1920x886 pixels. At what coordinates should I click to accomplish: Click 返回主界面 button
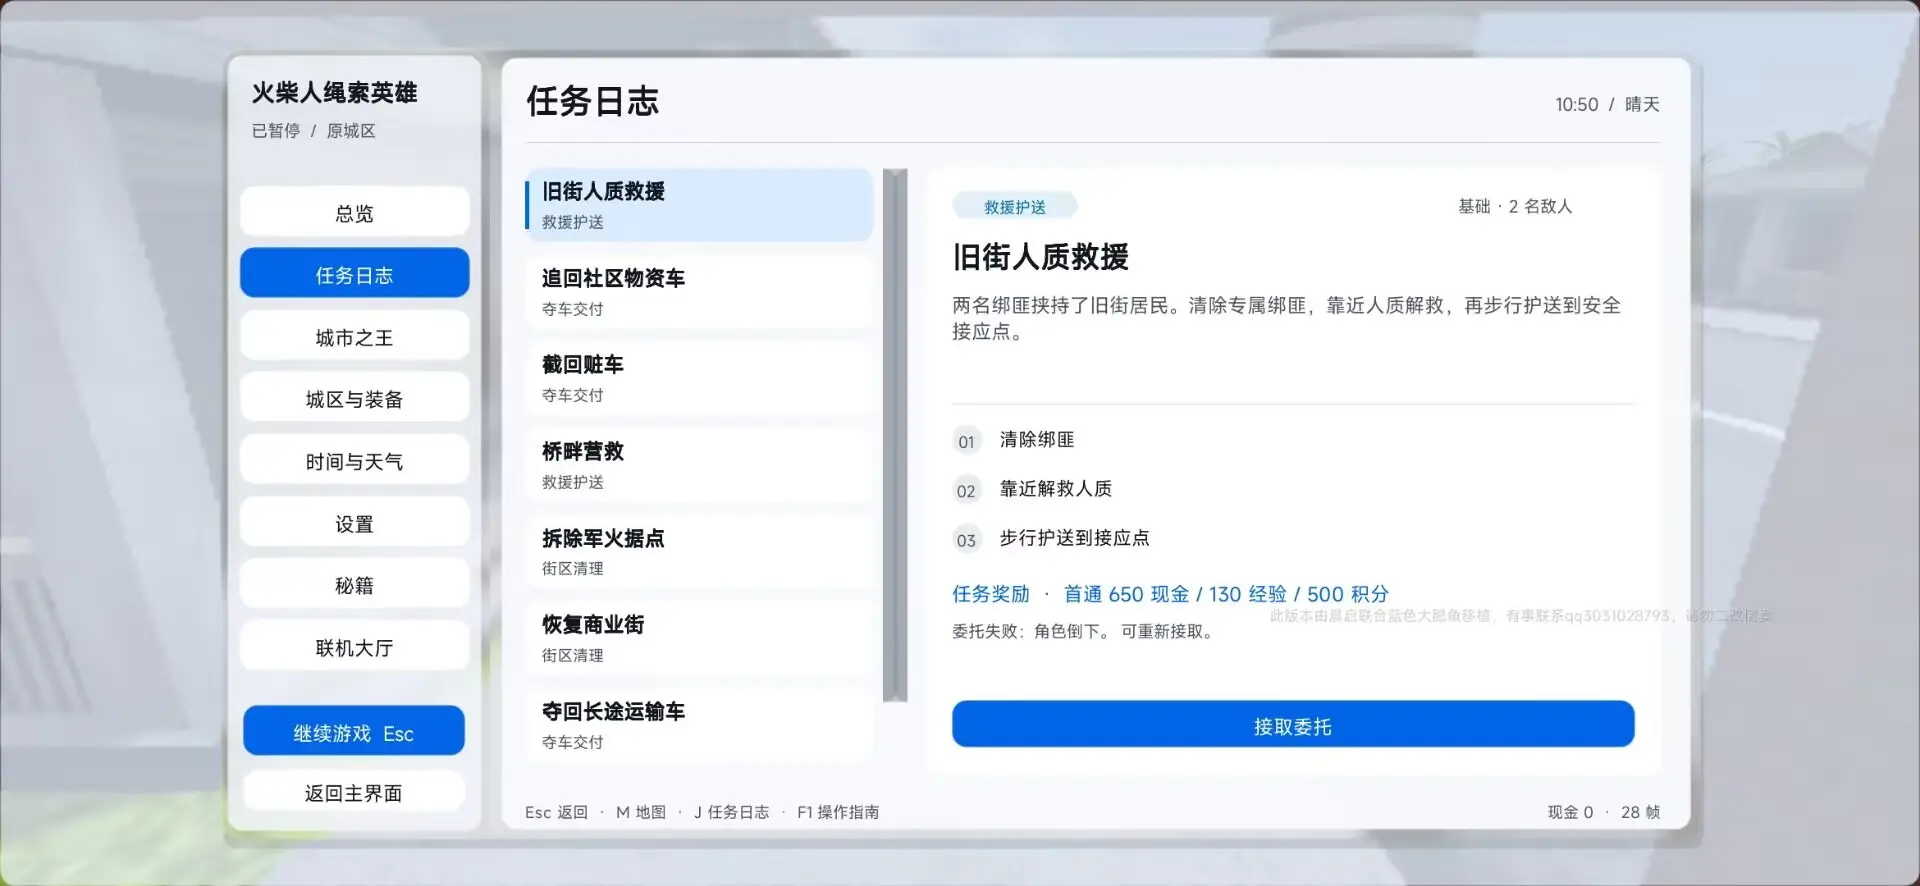(x=354, y=792)
